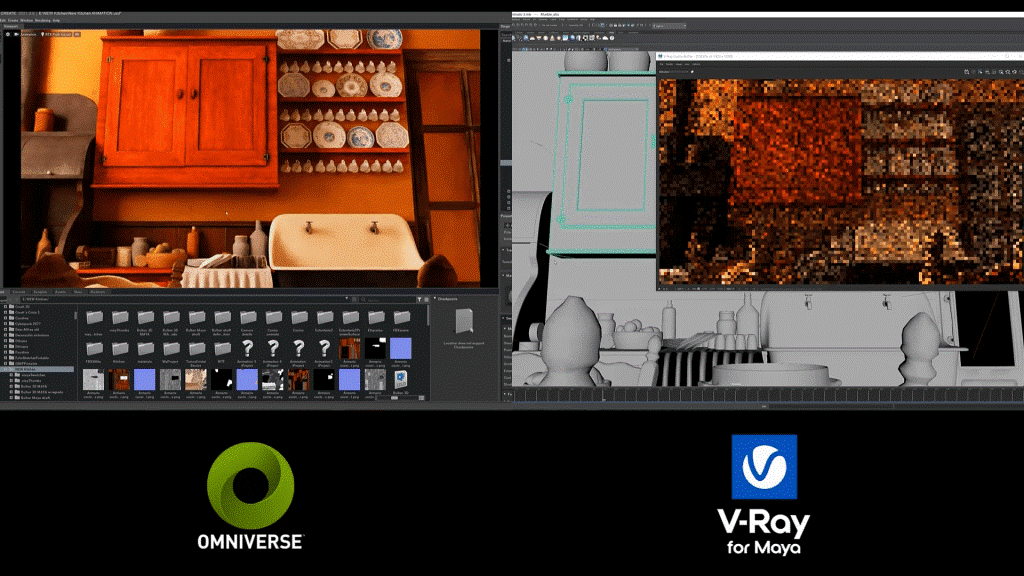The height and width of the screenshot is (576, 1024).
Task: Select the .vrayThumbs subfolder in tree
Action: click(x=33, y=381)
